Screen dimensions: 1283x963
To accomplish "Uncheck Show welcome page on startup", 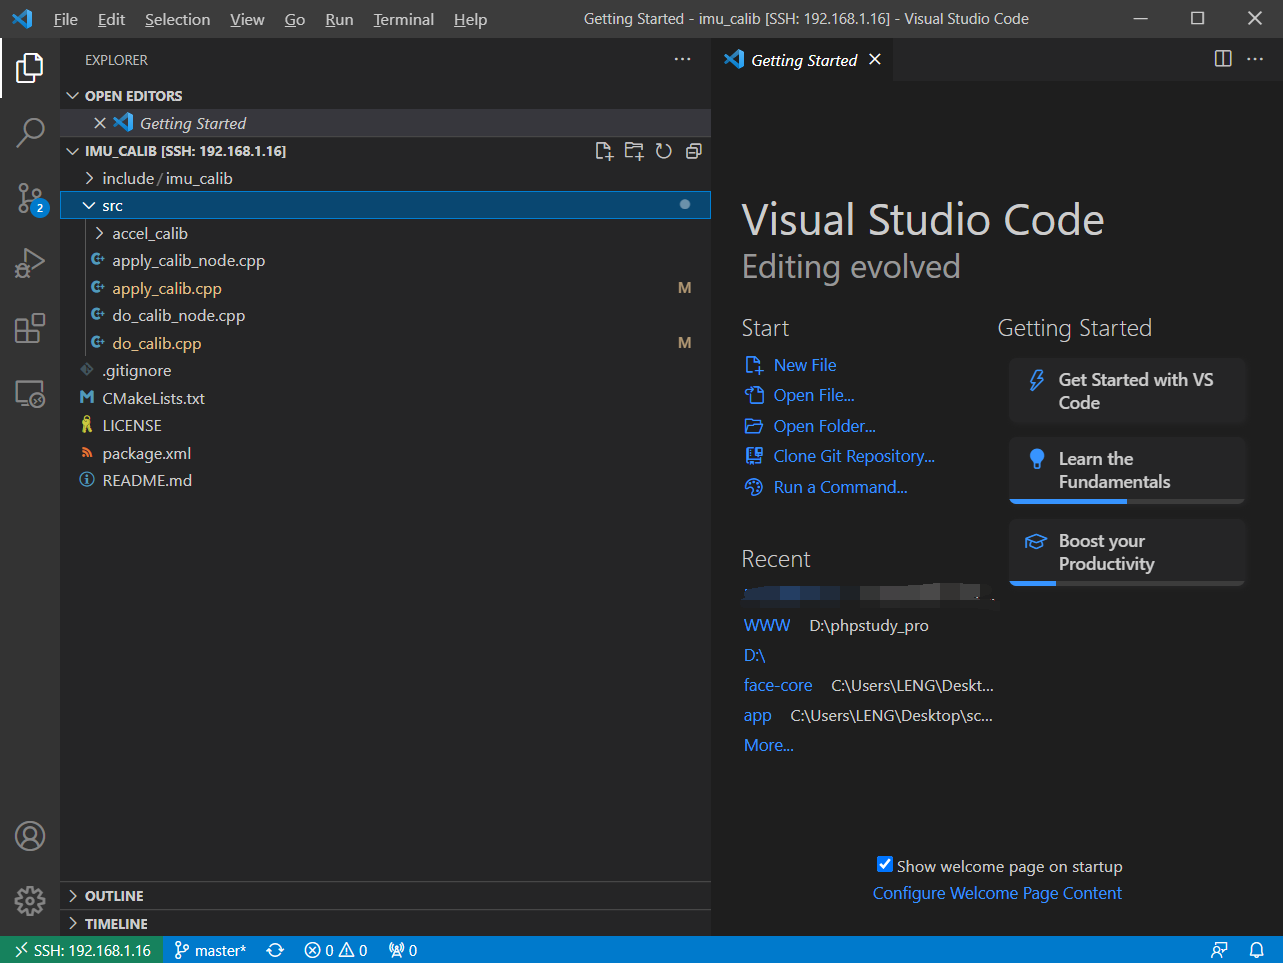I will [x=884, y=864].
